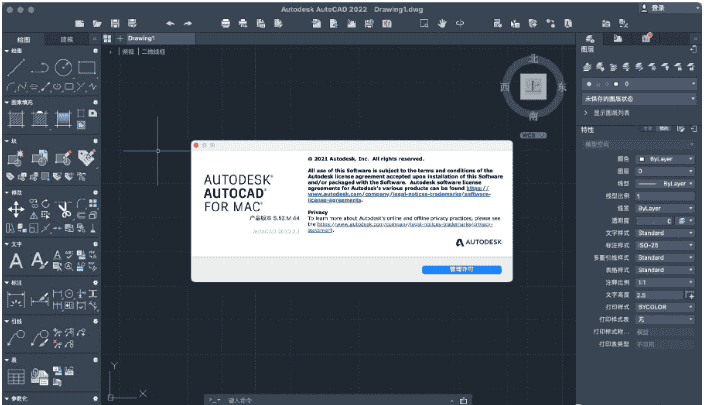Select the Hatch fill tool

[x=16, y=119]
